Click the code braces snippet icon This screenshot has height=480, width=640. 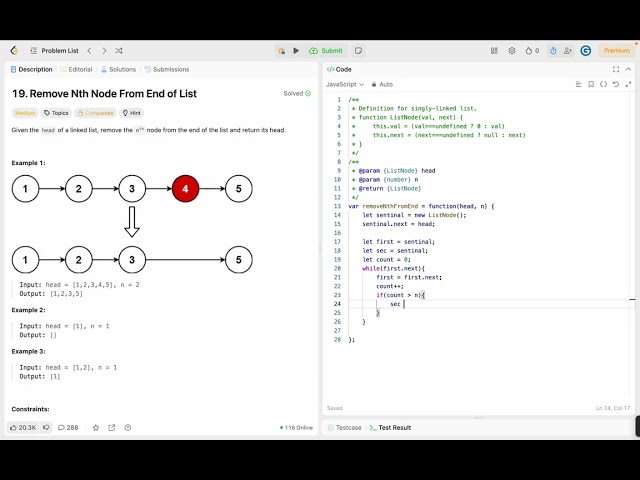603,84
